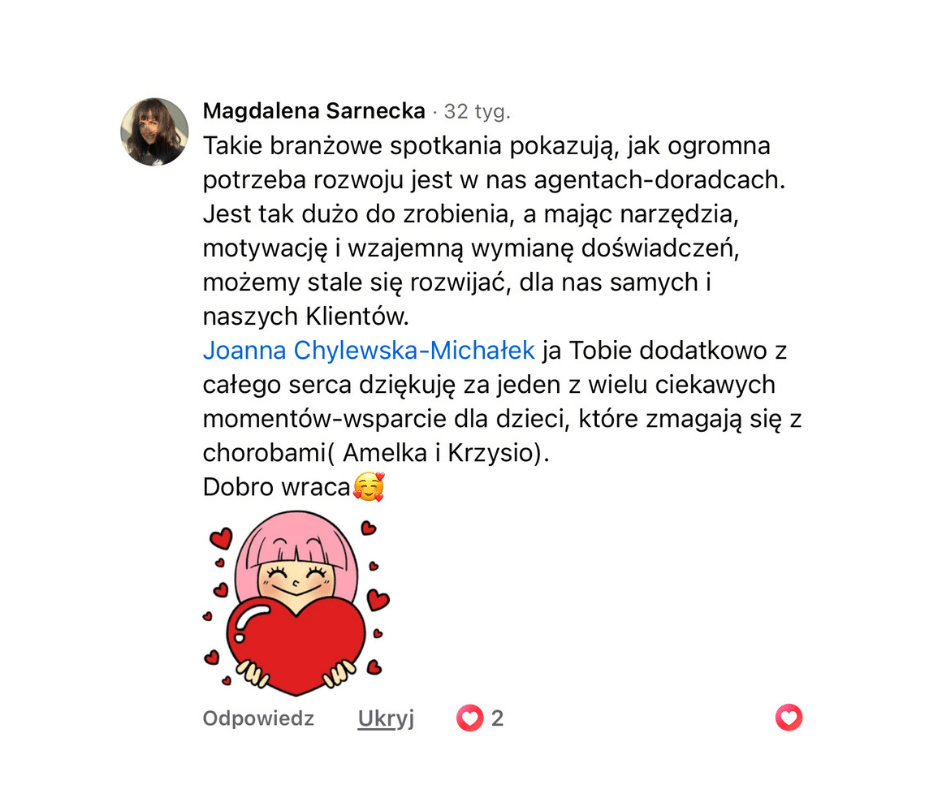This screenshot has height=788, width=940.
Task: Click the small heart at the sticker's top-left
Action: (x=221, y=537)
